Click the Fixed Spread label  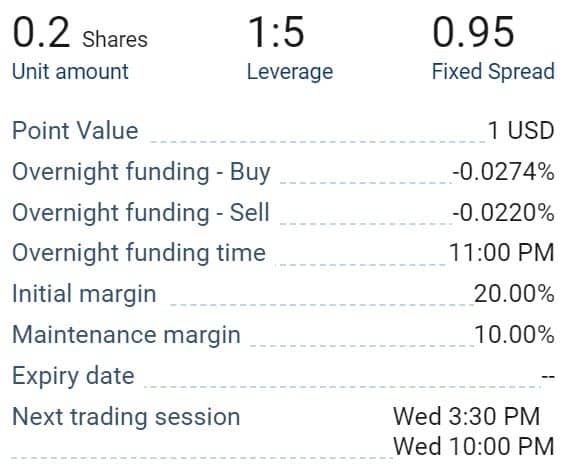pyautogui.click(x=493, y=72)
